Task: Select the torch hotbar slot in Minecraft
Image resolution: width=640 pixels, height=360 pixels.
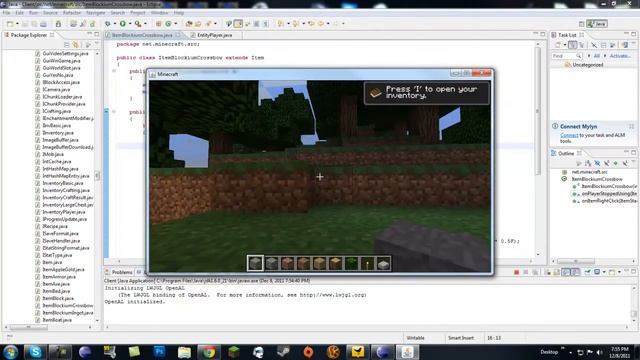Action: pyautogui.click(x=367, y=263)
